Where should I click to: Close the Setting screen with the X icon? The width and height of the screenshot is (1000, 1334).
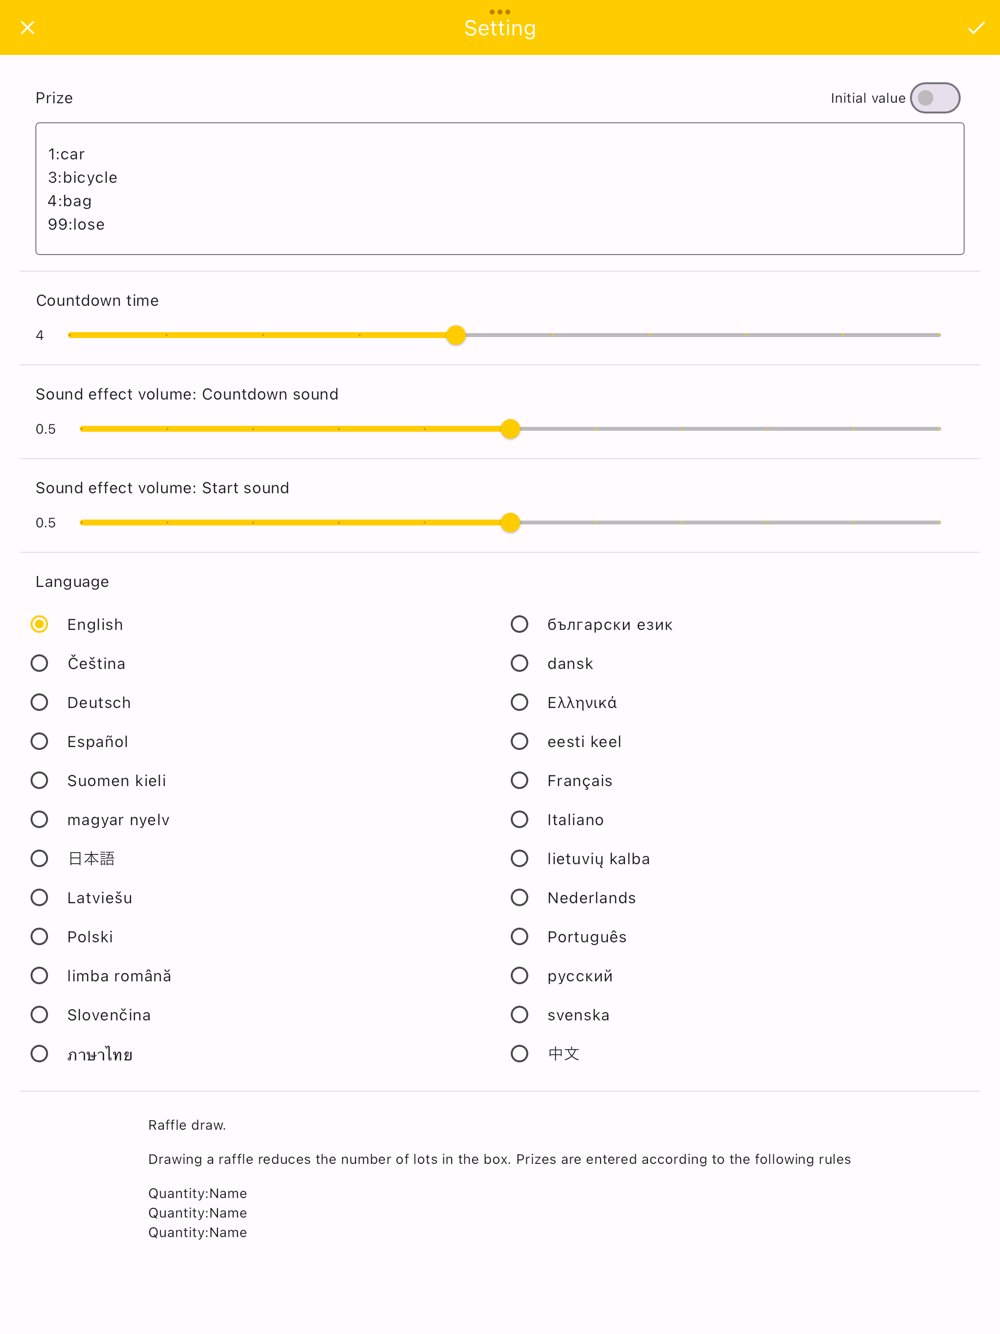tap(28, 28)
